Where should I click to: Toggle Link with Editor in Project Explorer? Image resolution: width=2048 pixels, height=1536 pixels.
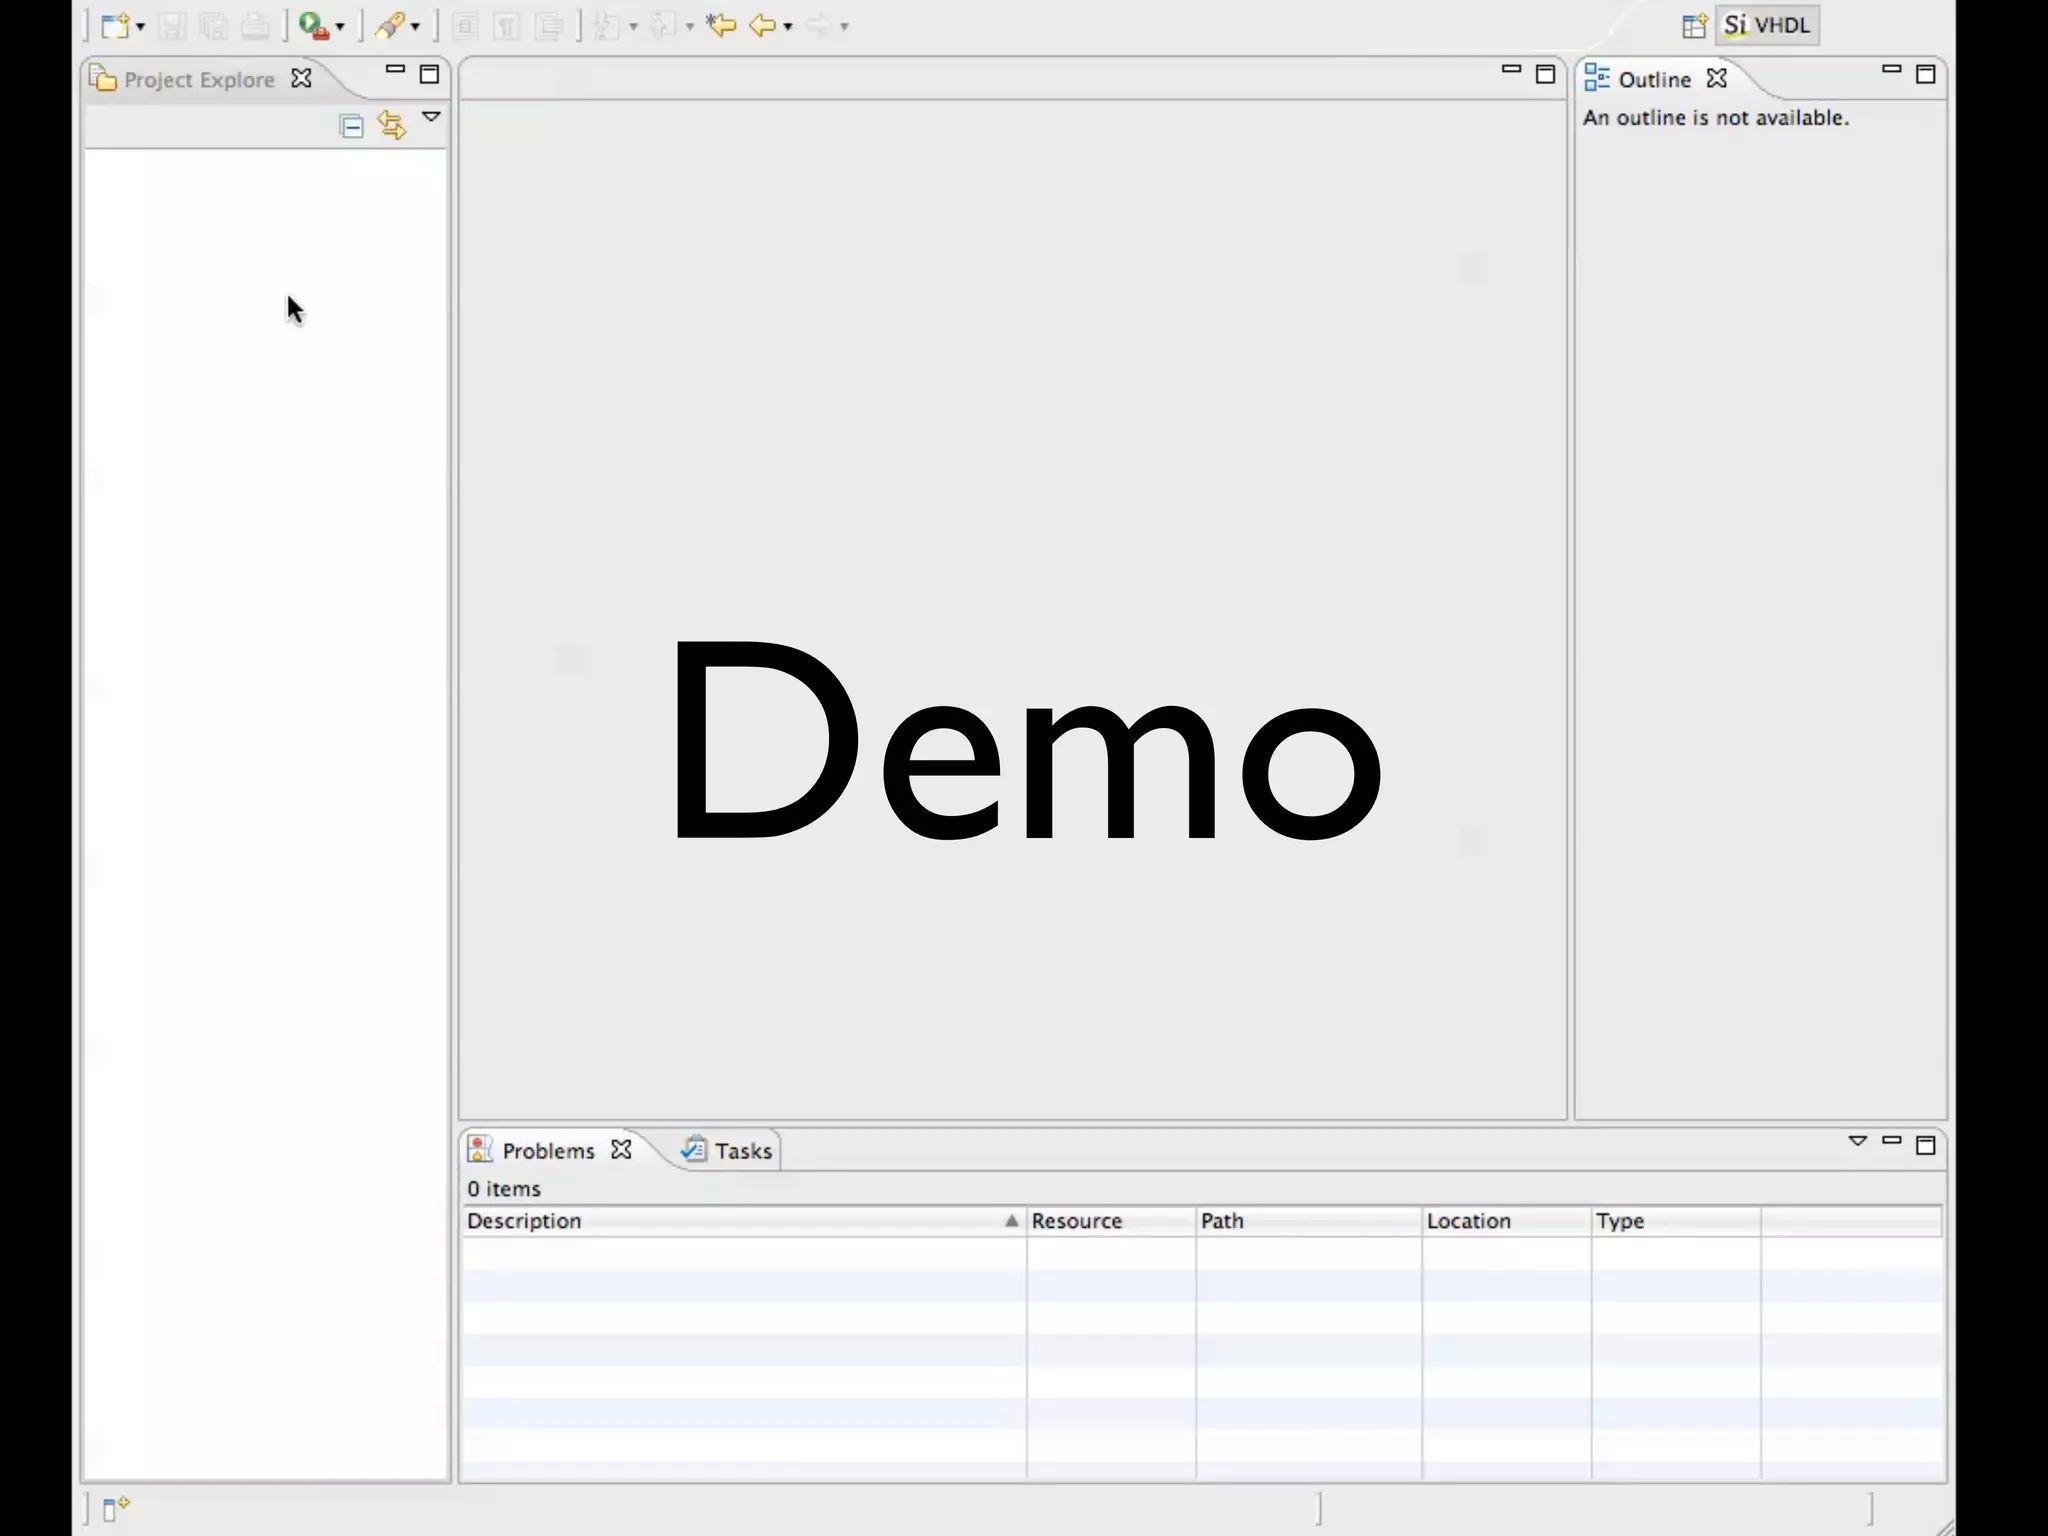(392, 125)
